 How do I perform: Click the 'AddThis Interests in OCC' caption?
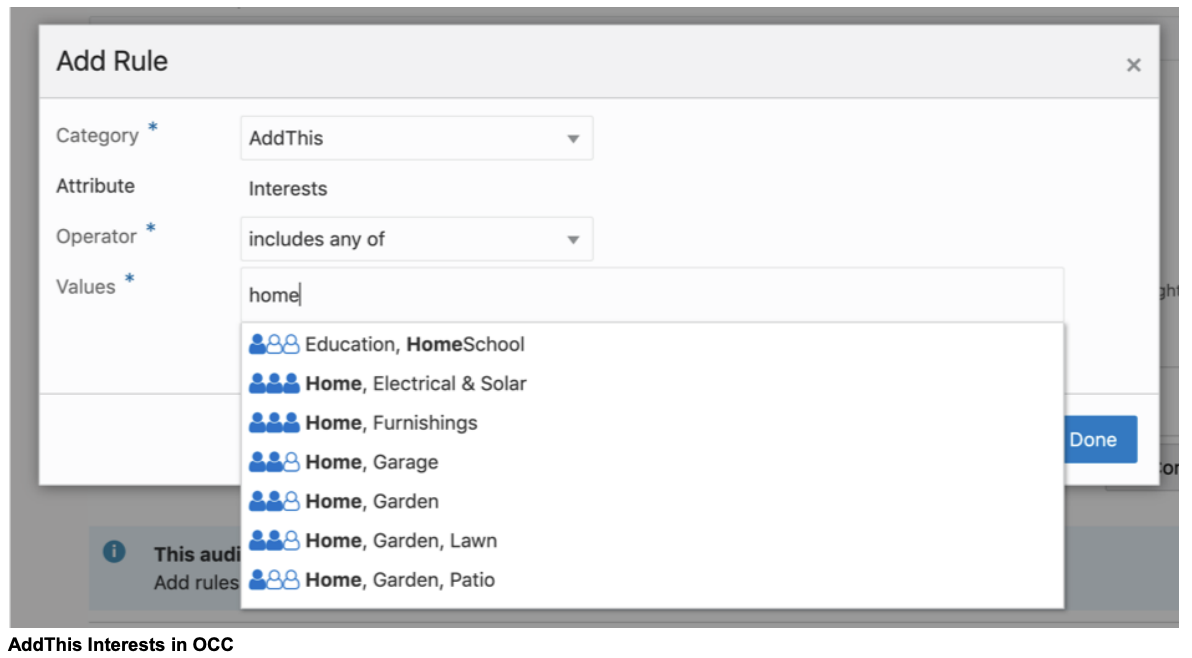[121, 644]
